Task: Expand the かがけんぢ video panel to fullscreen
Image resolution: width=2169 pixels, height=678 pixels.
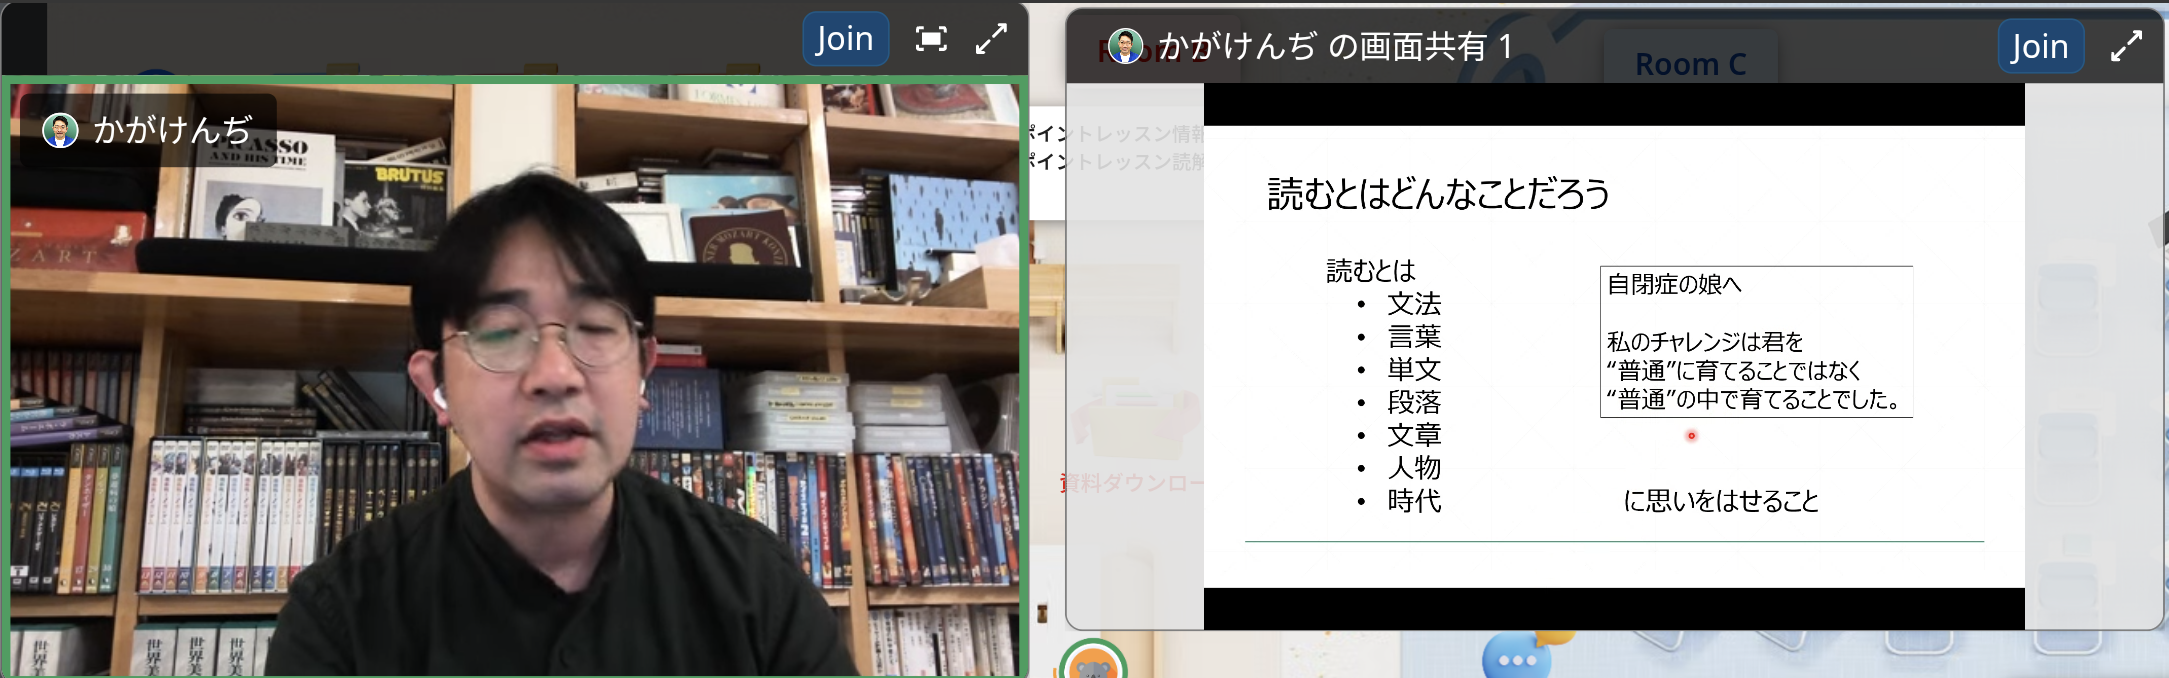Action: coord(991,39)
